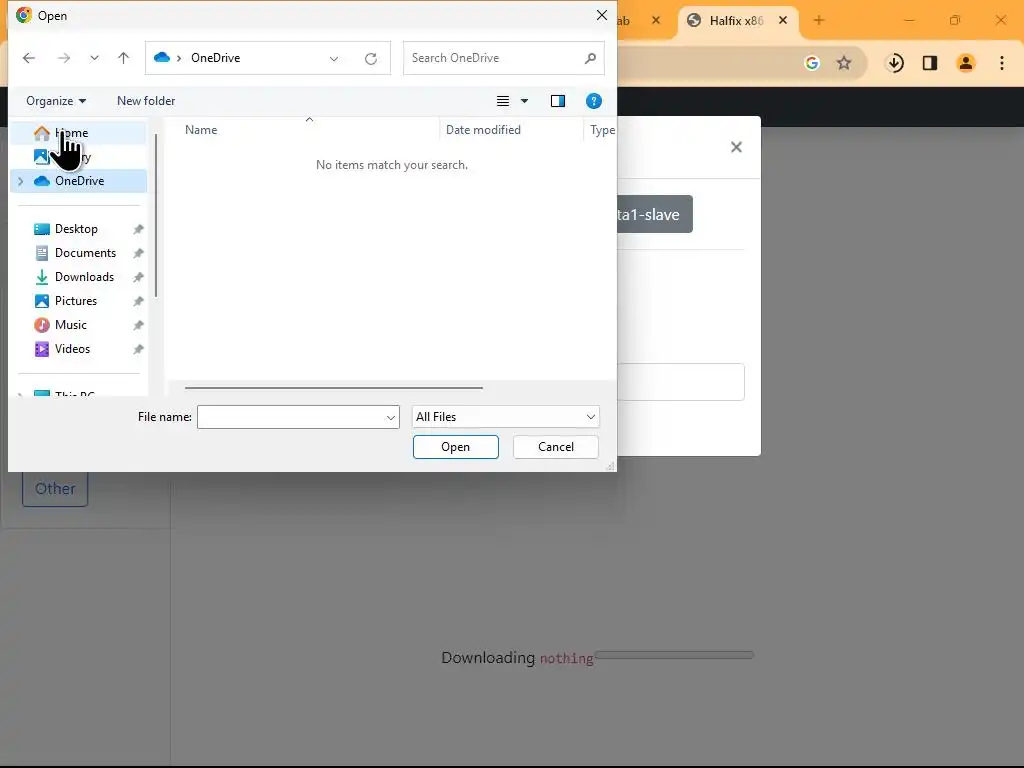The image size is (1024, 768).
Task: Click the Desktop pin icon
Action: click(138, 229)
